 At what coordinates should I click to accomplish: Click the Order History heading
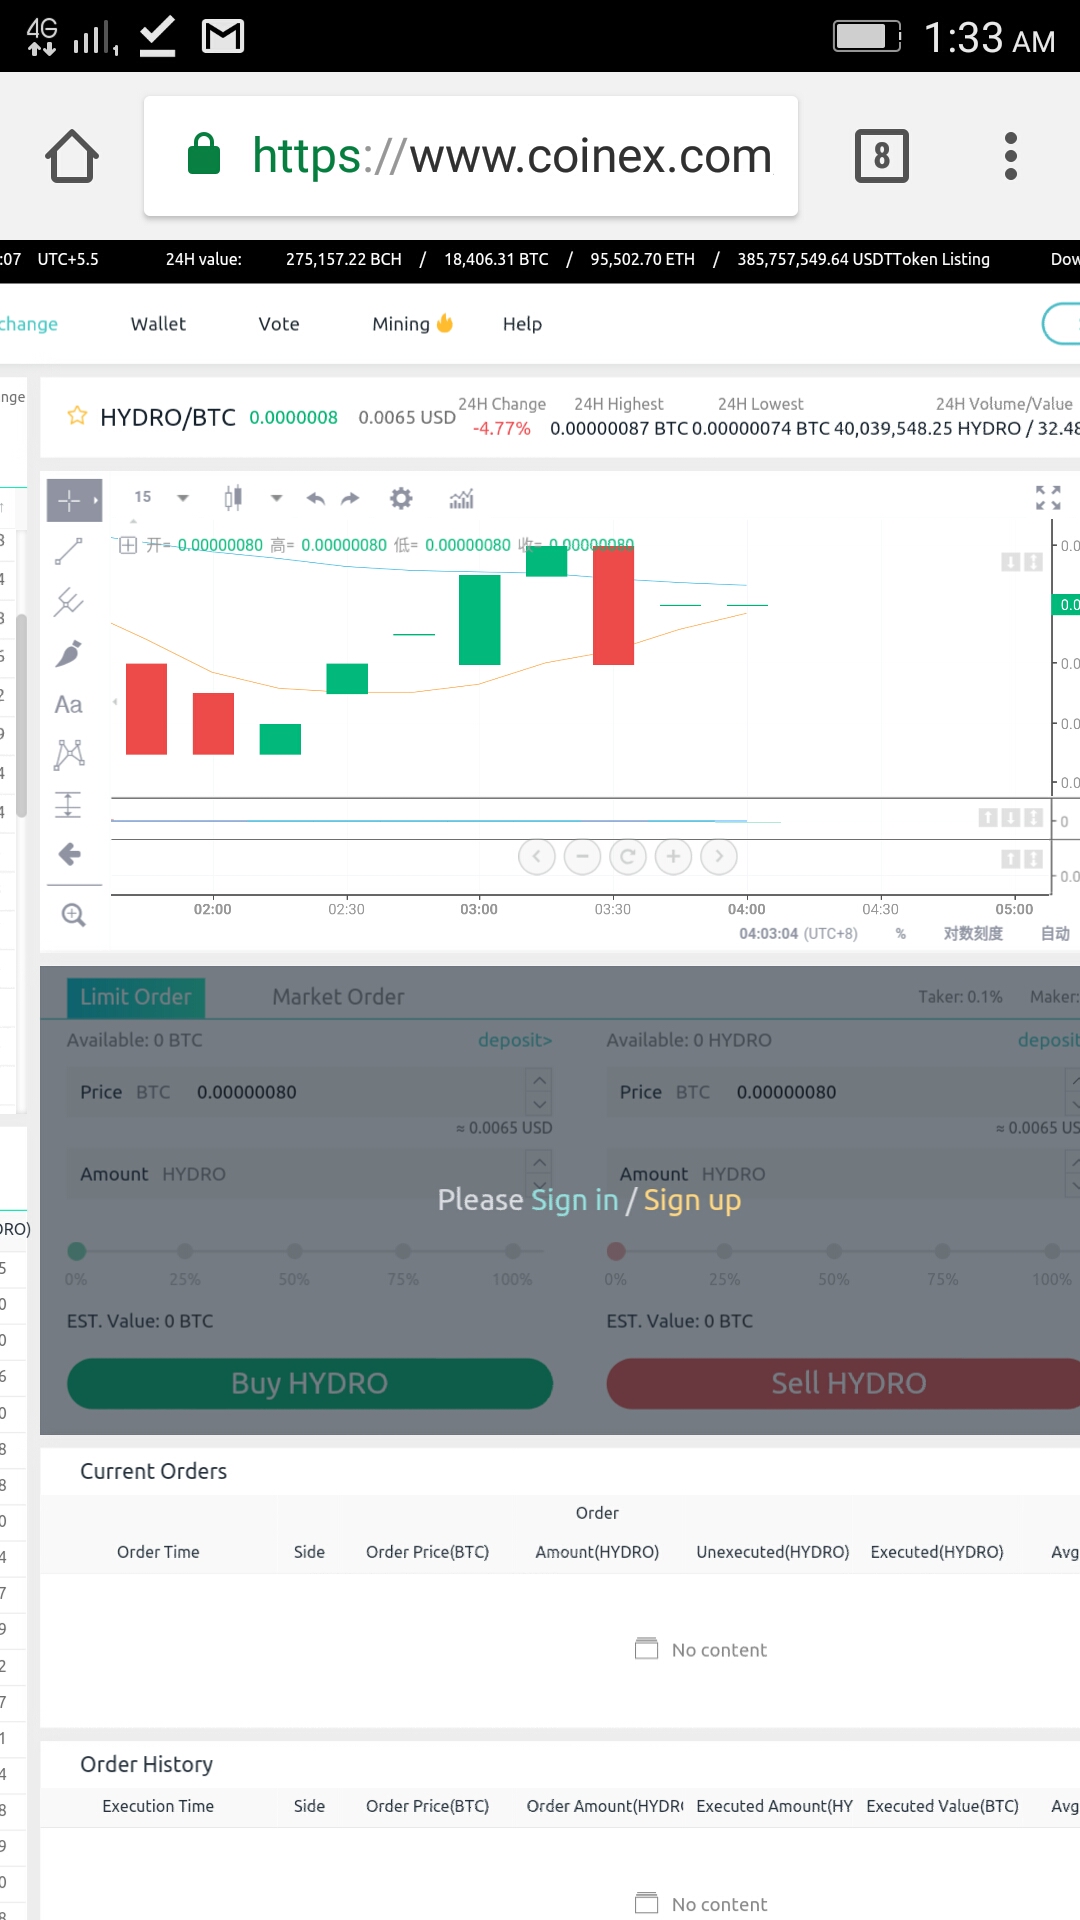click(x=146, y=1764)
